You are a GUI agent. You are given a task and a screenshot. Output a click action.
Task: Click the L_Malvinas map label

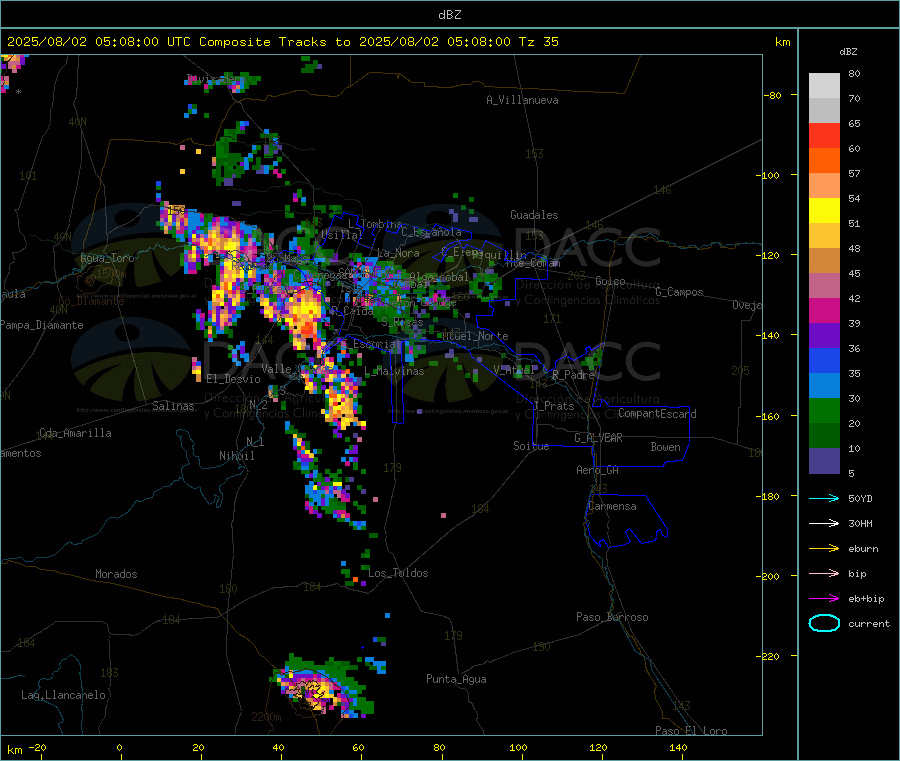[x=394, y=372]
